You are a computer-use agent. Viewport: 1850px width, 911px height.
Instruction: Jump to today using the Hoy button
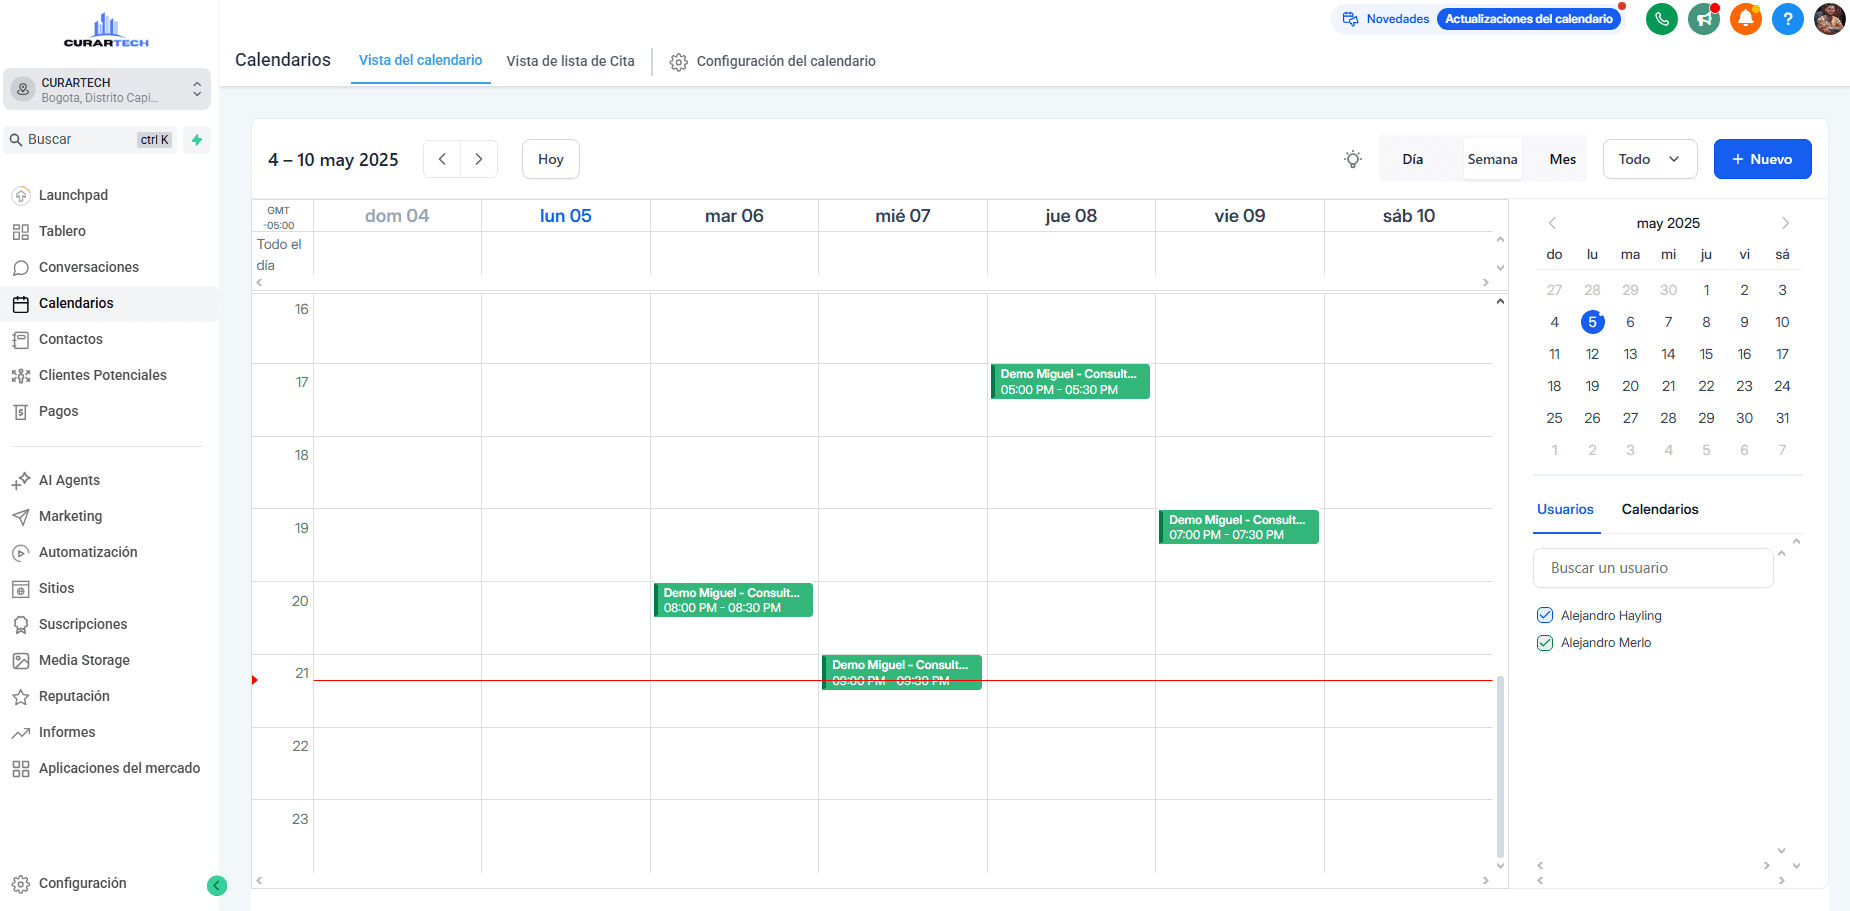click(x=550, y=159)
